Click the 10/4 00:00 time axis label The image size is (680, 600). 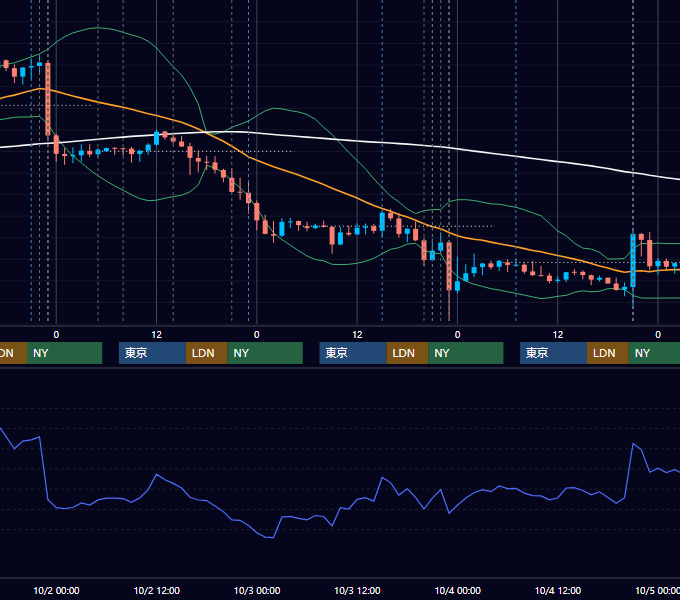[458, 590]
